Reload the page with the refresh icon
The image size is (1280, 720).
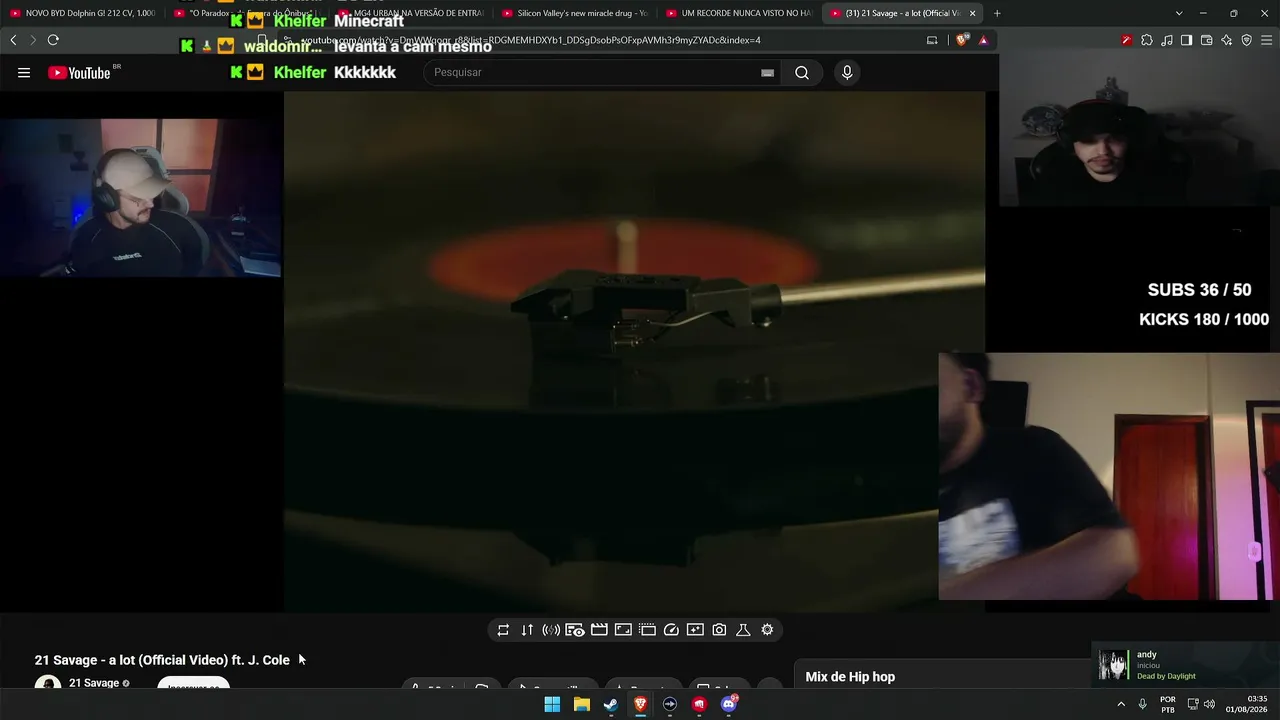53,40
